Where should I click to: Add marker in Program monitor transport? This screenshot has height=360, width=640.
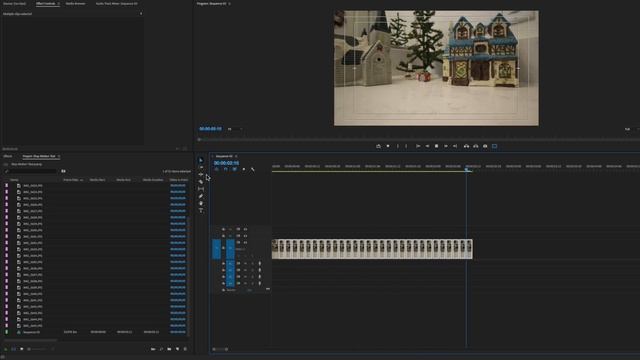(x=388, y=146)
